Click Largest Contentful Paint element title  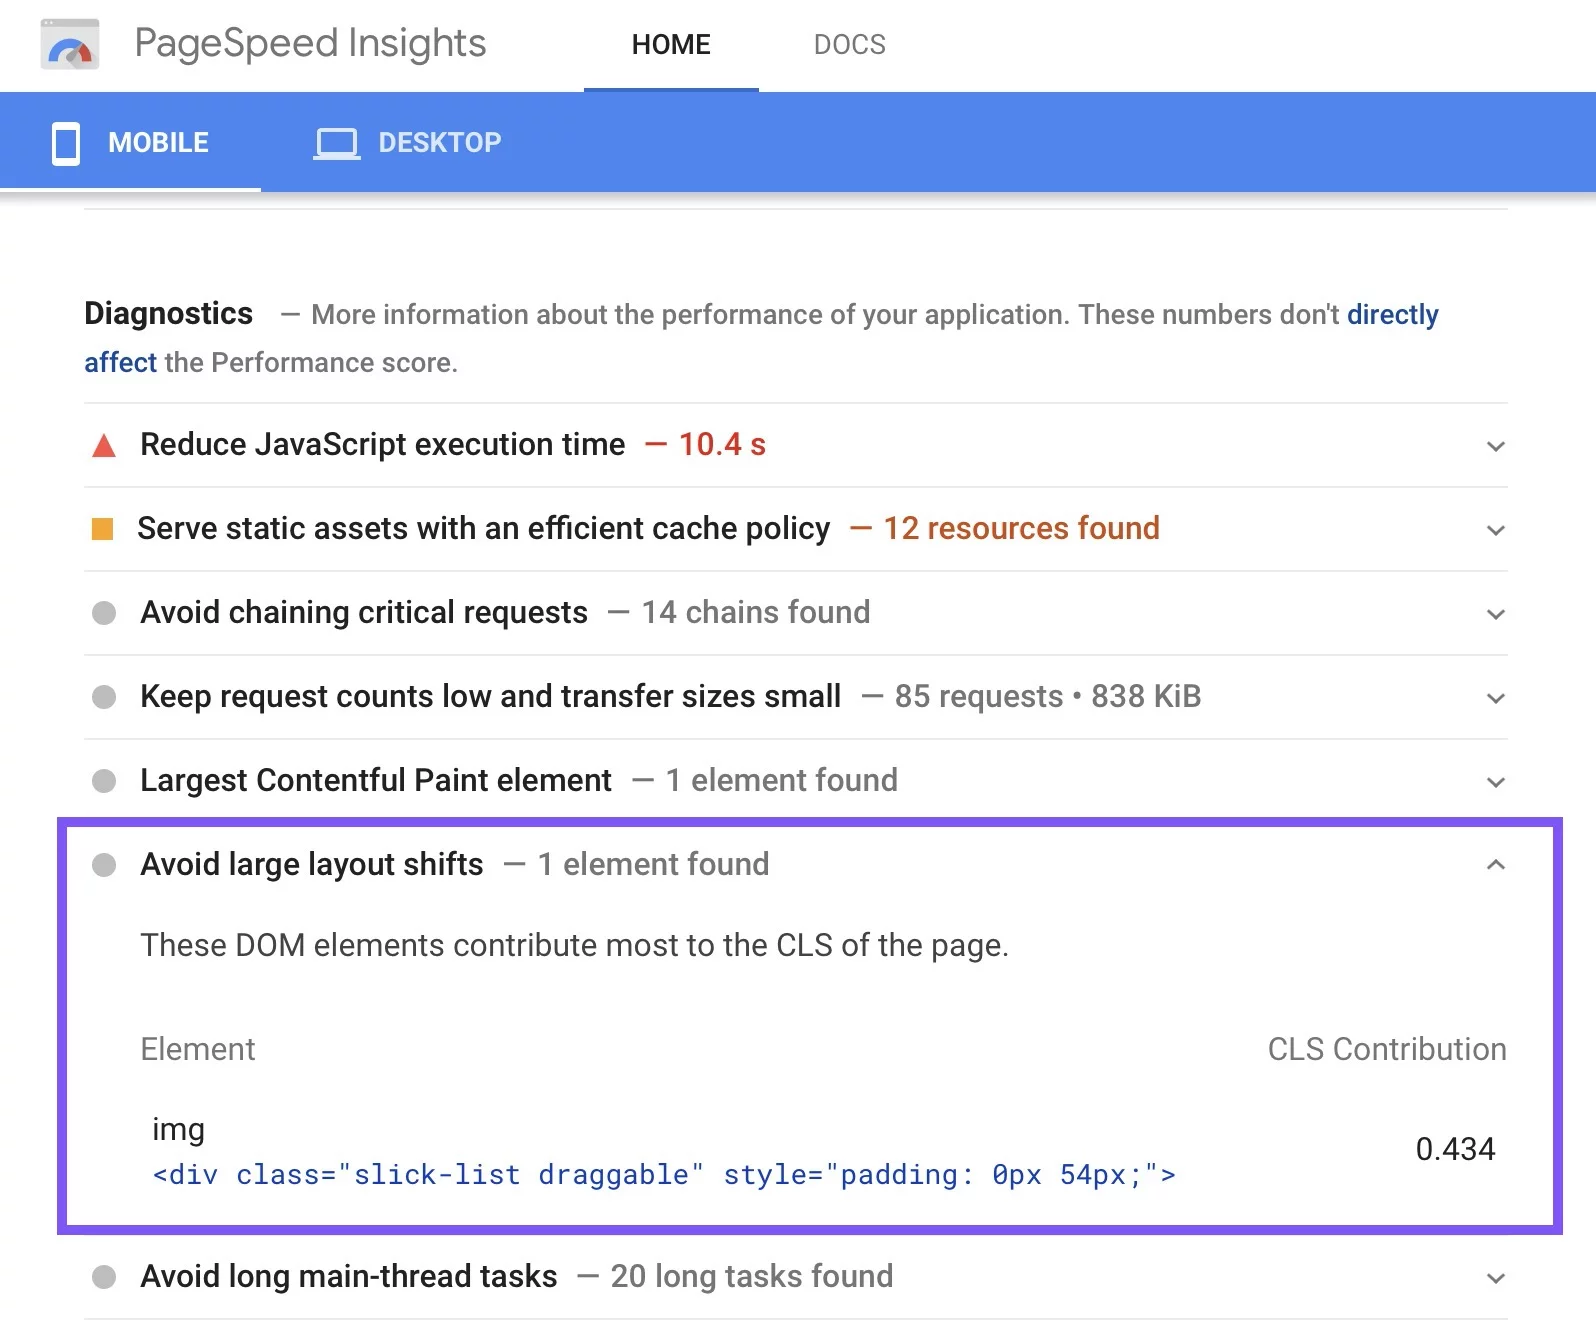(x=376, y=780)
